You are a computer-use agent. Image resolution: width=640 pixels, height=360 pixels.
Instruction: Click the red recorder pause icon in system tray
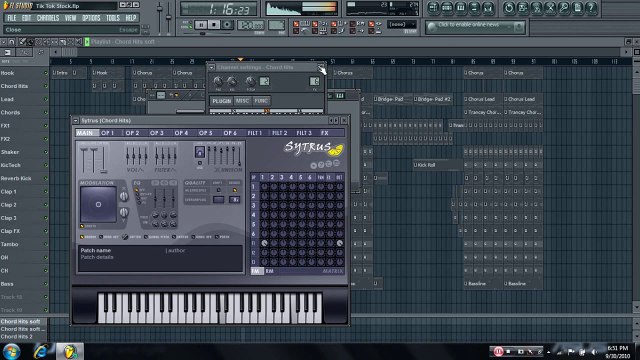[498, 351]
